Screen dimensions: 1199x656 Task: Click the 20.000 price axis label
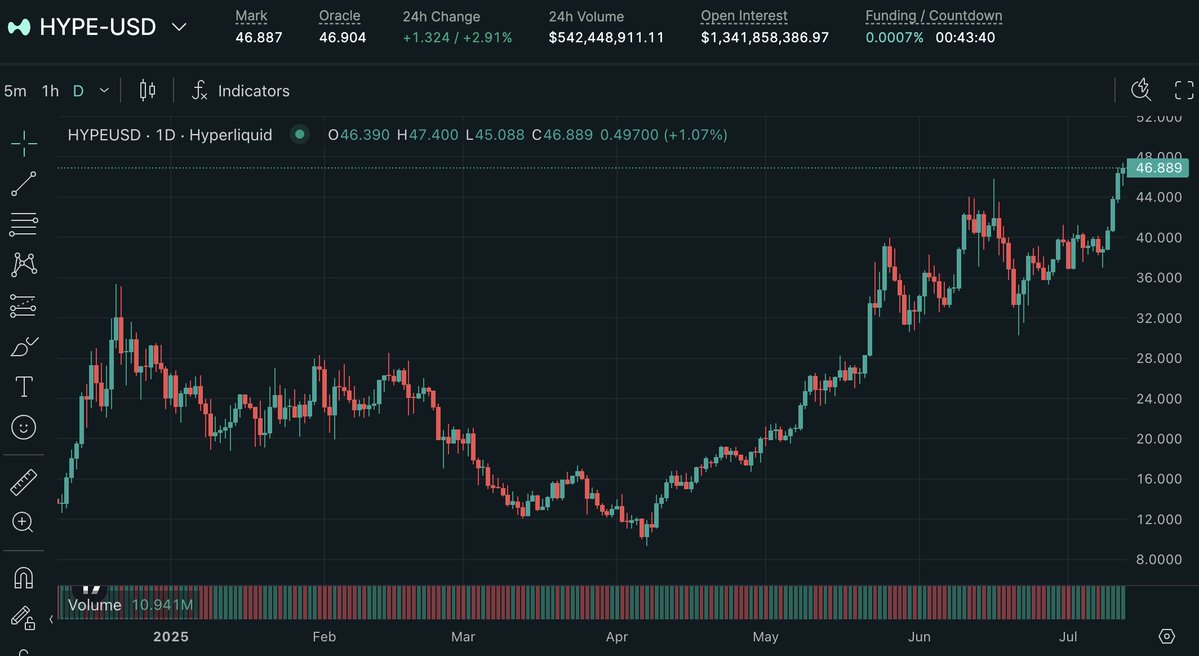(1158, 439)
